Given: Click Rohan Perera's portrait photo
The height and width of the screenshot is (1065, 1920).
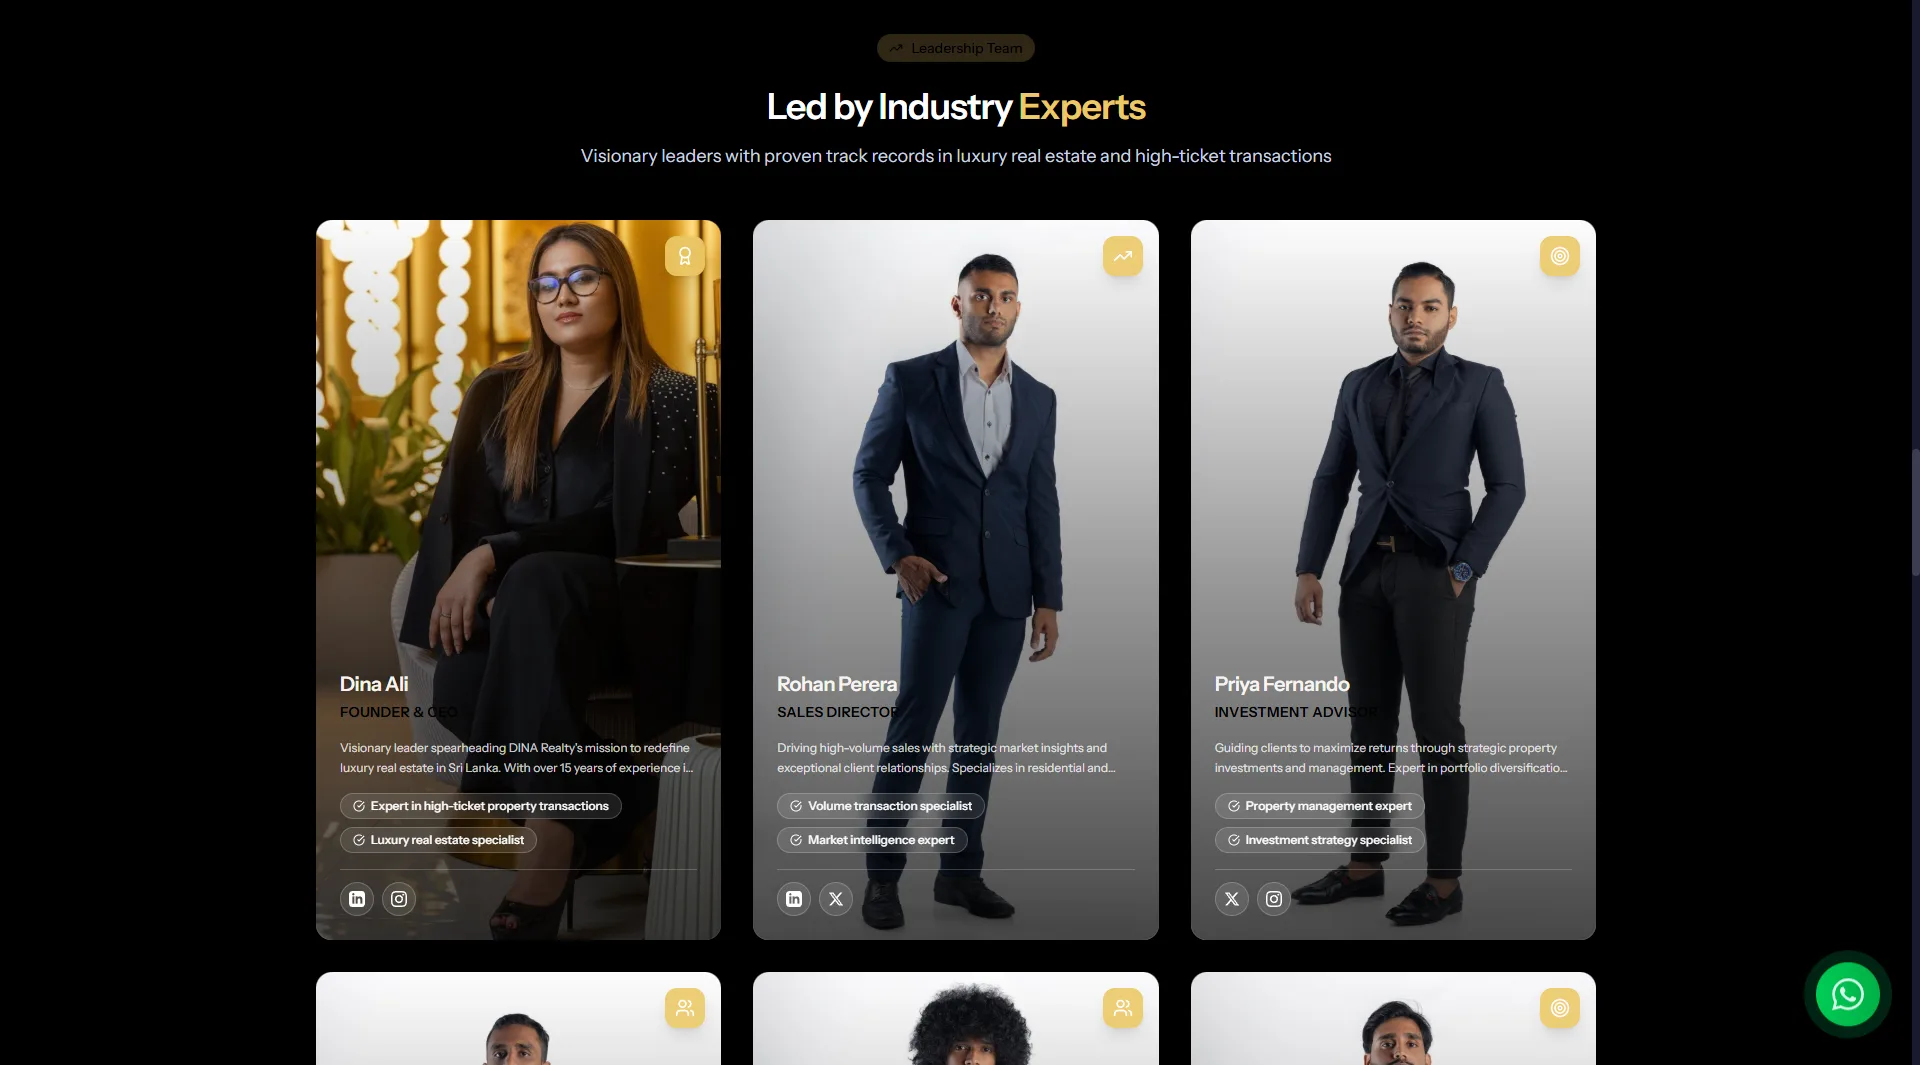Looking at the screenshot, I should pyautogui.click(x=956, y=450).
